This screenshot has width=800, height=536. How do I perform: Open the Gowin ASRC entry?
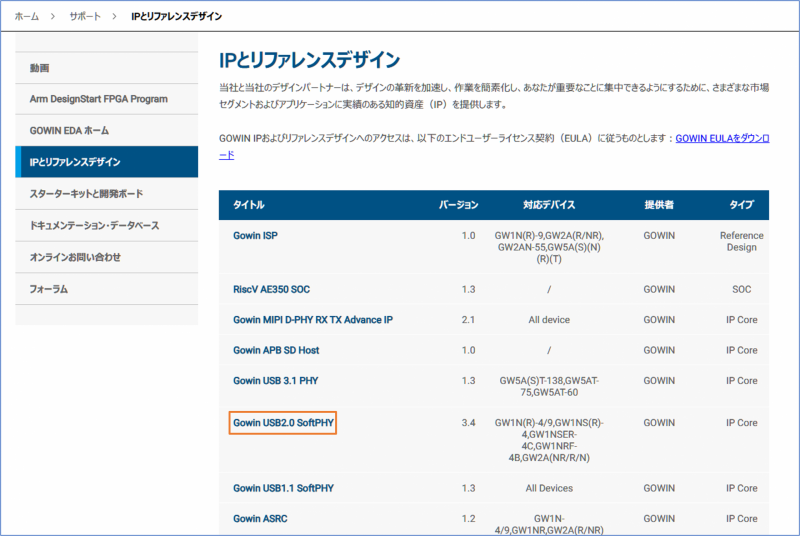coord(260,519)
